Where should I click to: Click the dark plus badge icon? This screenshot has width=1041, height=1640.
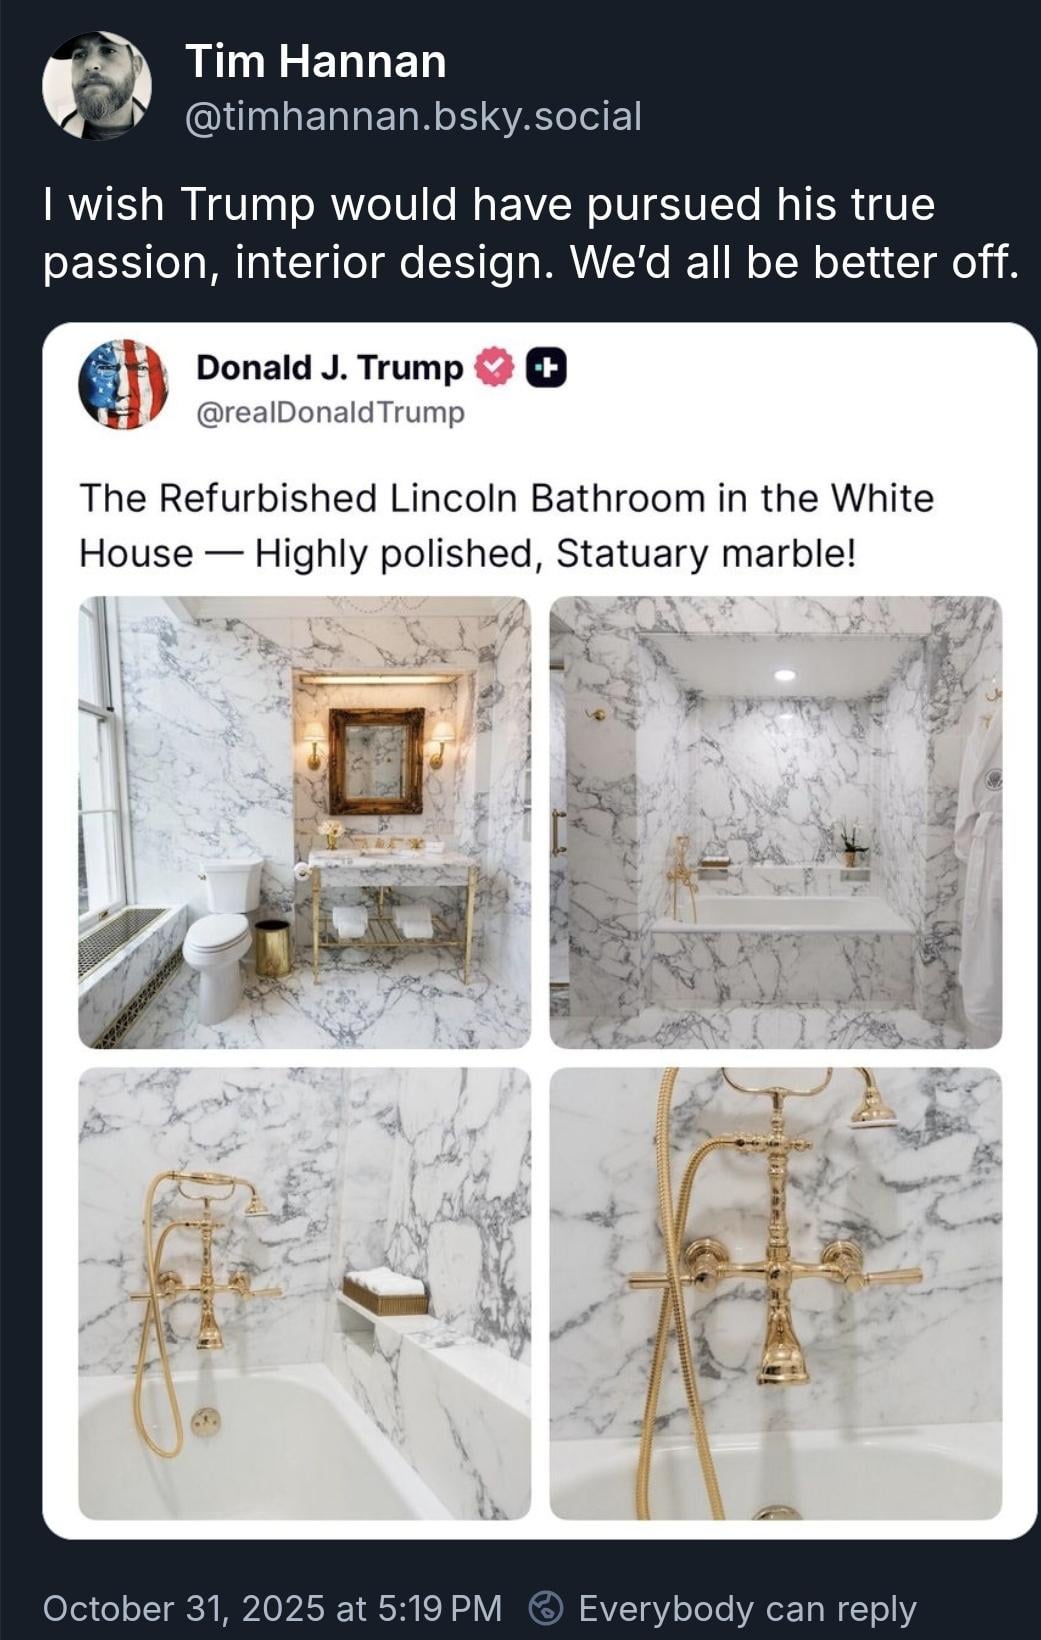(x=546, y=368)
